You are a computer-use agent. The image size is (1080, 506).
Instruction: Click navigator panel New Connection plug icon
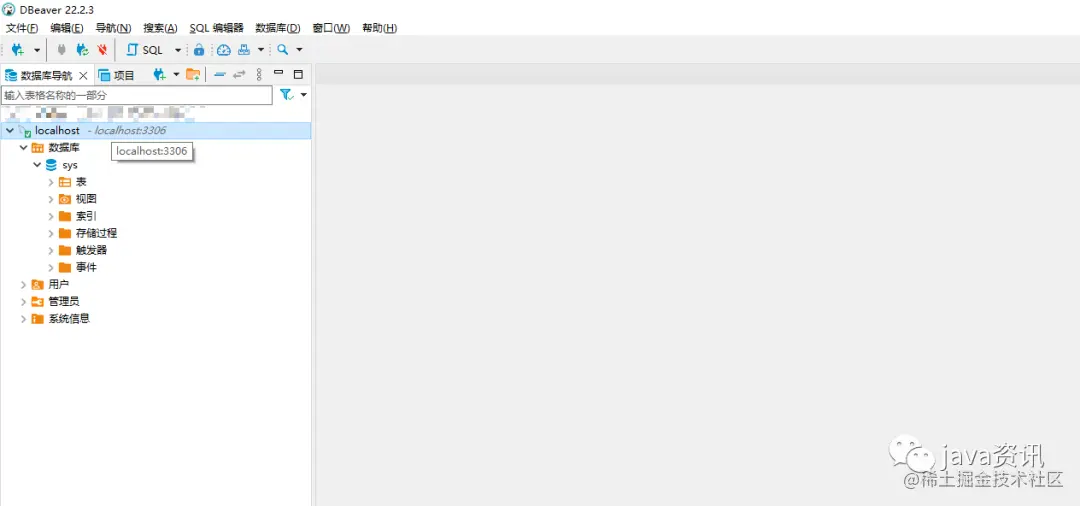tap(160, 74)
